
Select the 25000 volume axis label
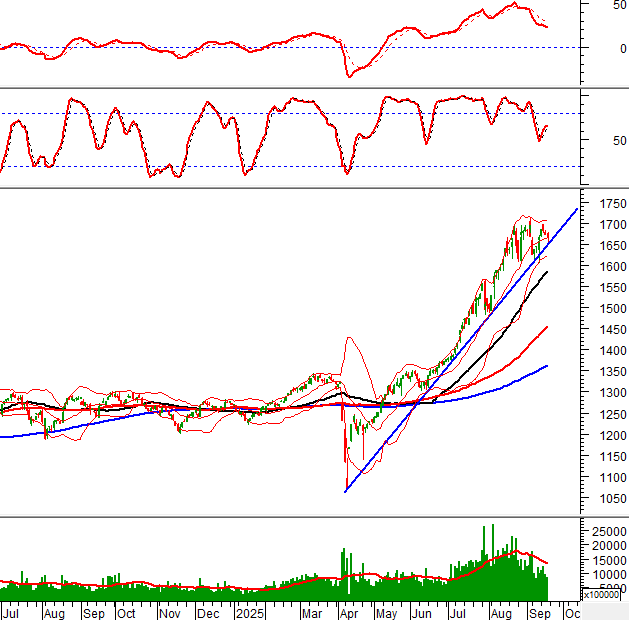pyautogui.click(x=609, y=532)
